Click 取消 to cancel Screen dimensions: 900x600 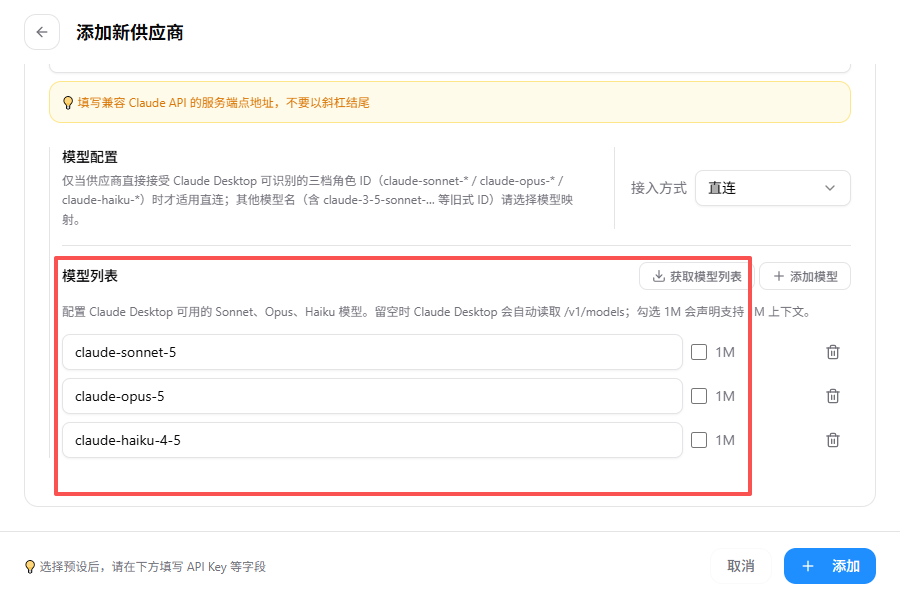click(740, 566)
